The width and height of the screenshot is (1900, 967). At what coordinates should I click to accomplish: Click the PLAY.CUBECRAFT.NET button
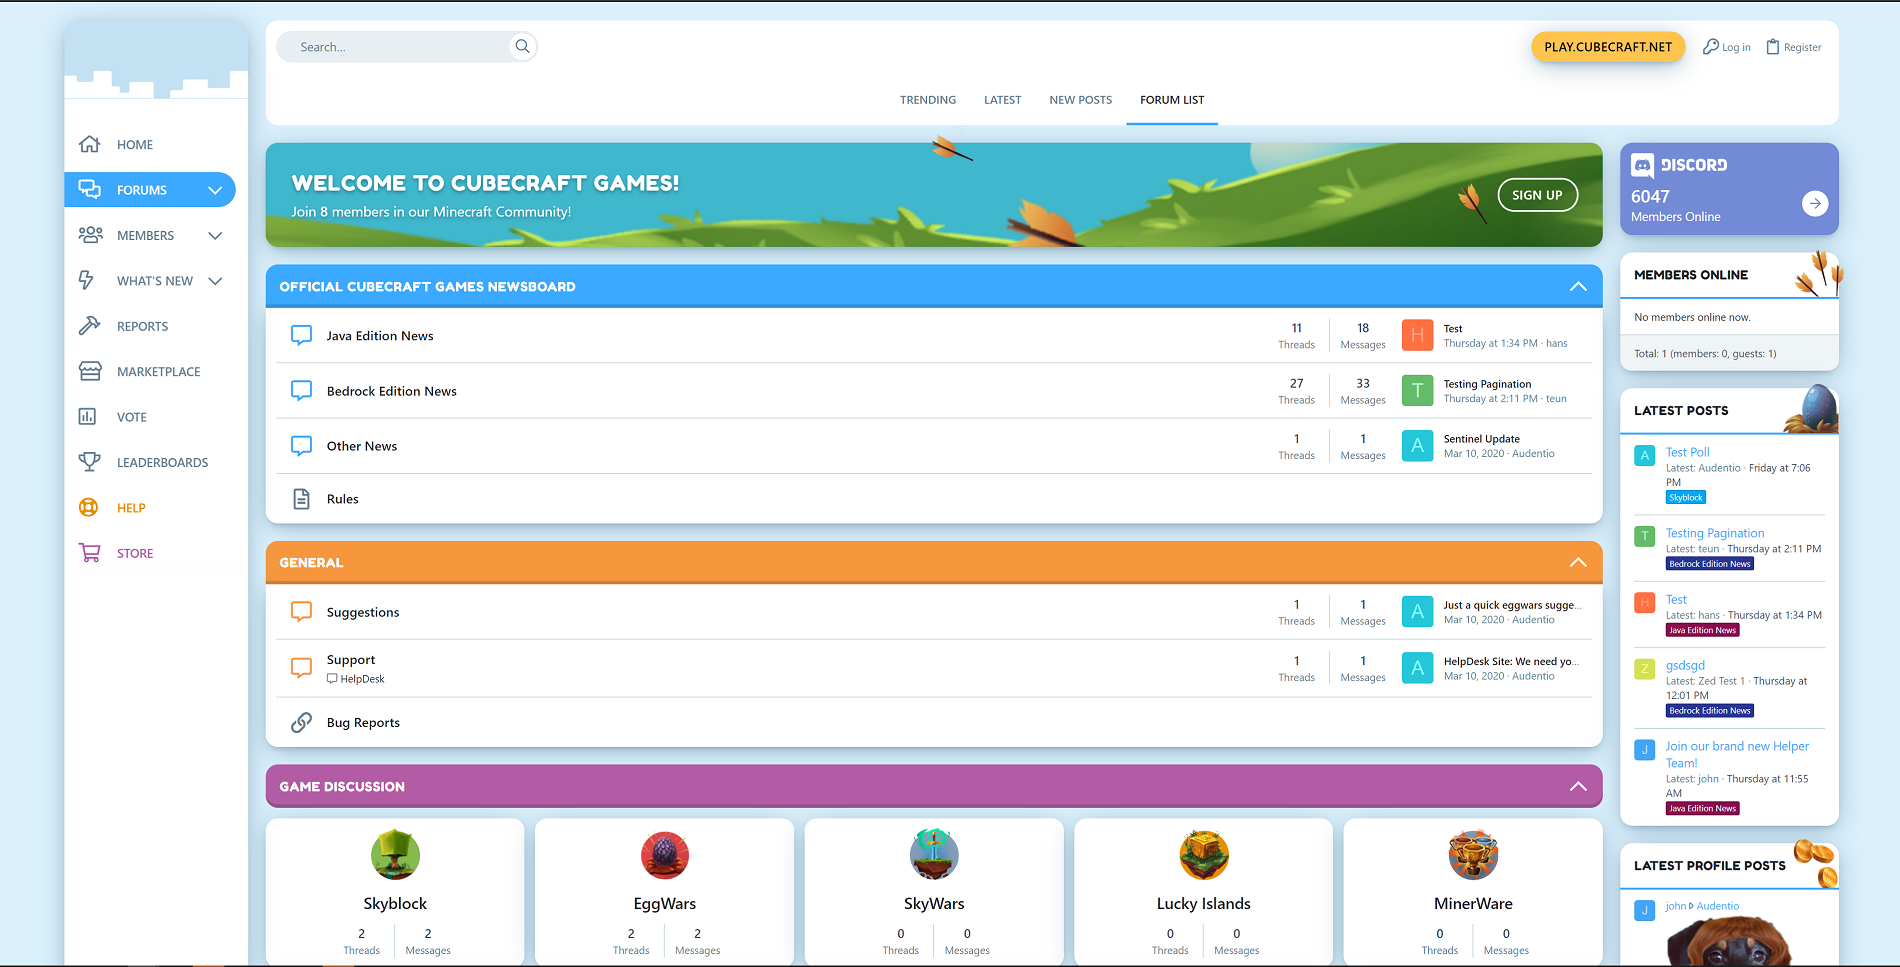click(x=1608, y=47)
